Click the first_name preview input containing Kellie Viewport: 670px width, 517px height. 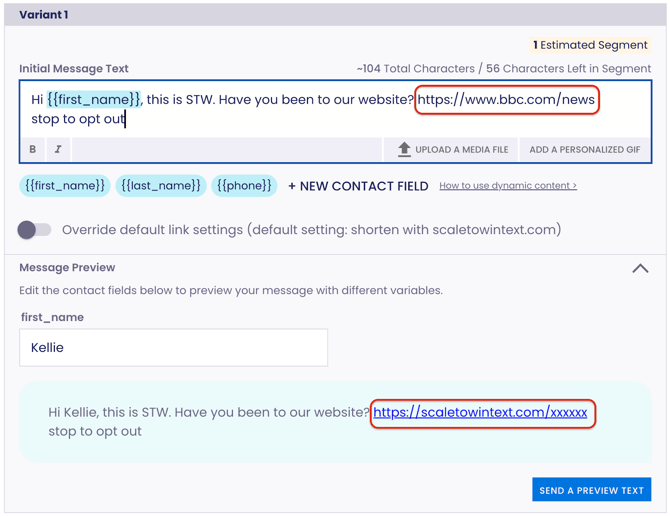point(173,348)
